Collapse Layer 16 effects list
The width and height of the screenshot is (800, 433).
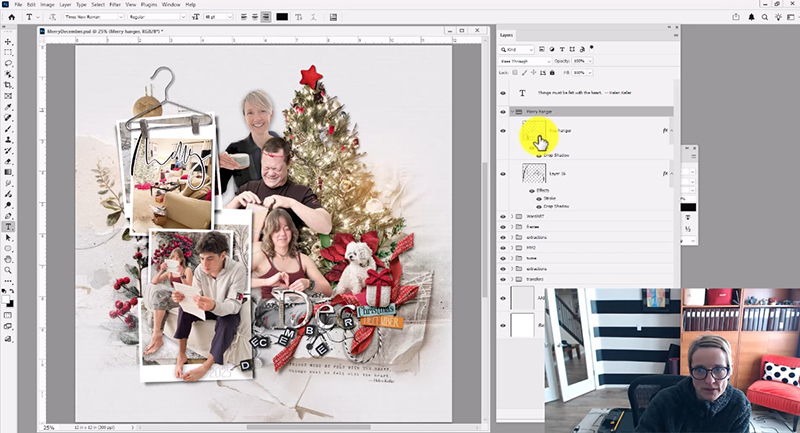click(671, 173)
